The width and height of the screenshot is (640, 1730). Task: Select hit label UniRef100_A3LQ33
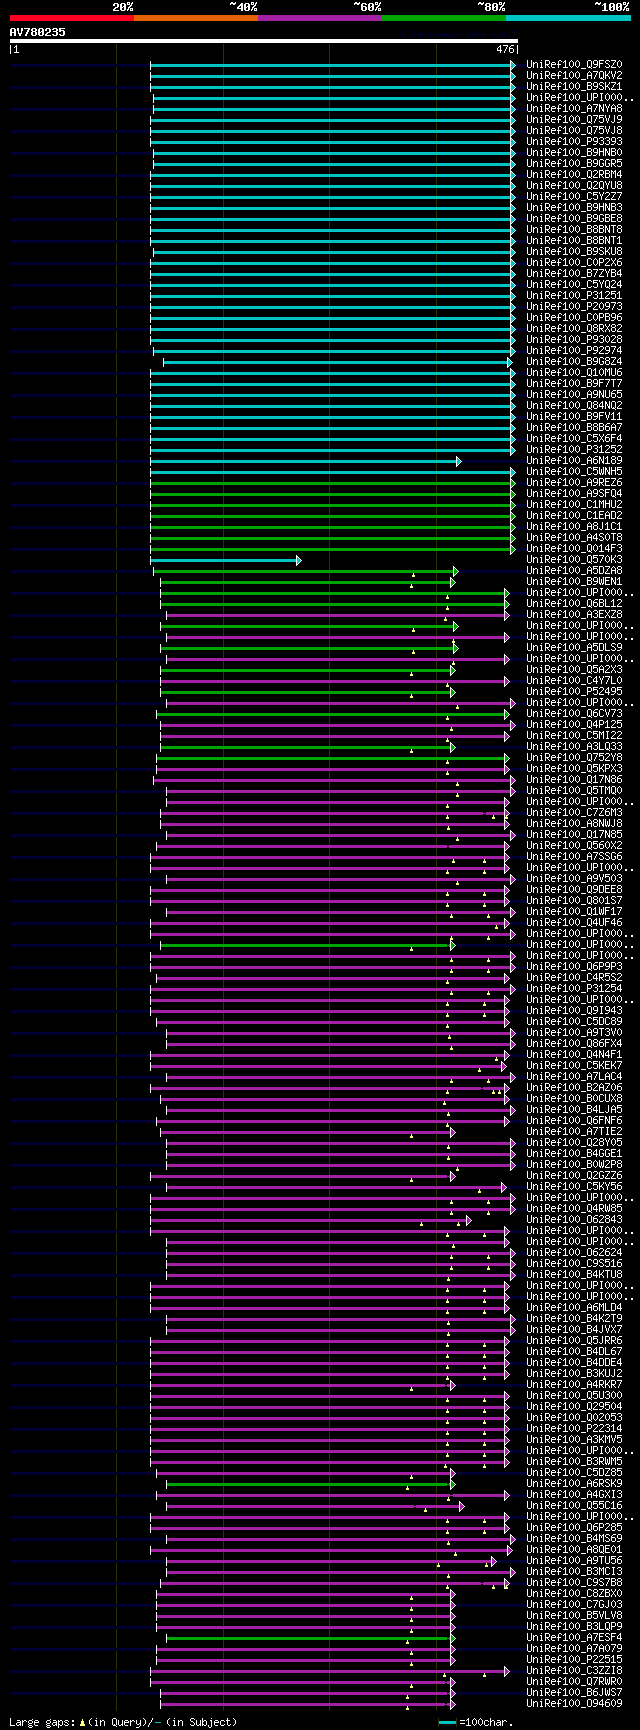[574, 747]
